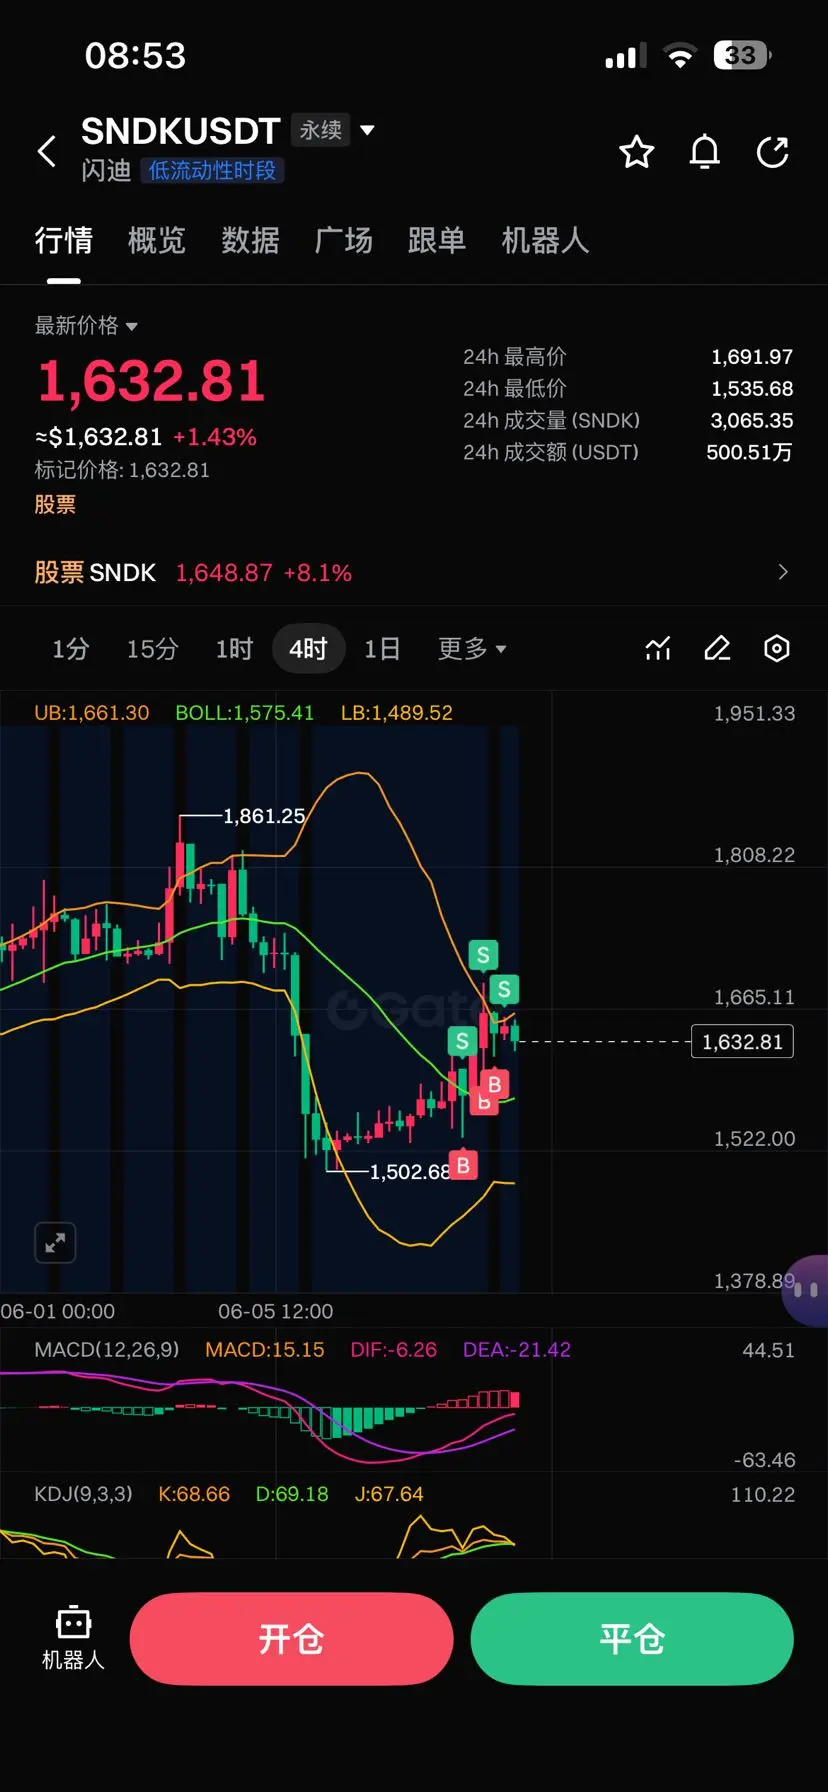
Task: Tap the K:68.66 KDJ value
Action: pos(194,1494)
